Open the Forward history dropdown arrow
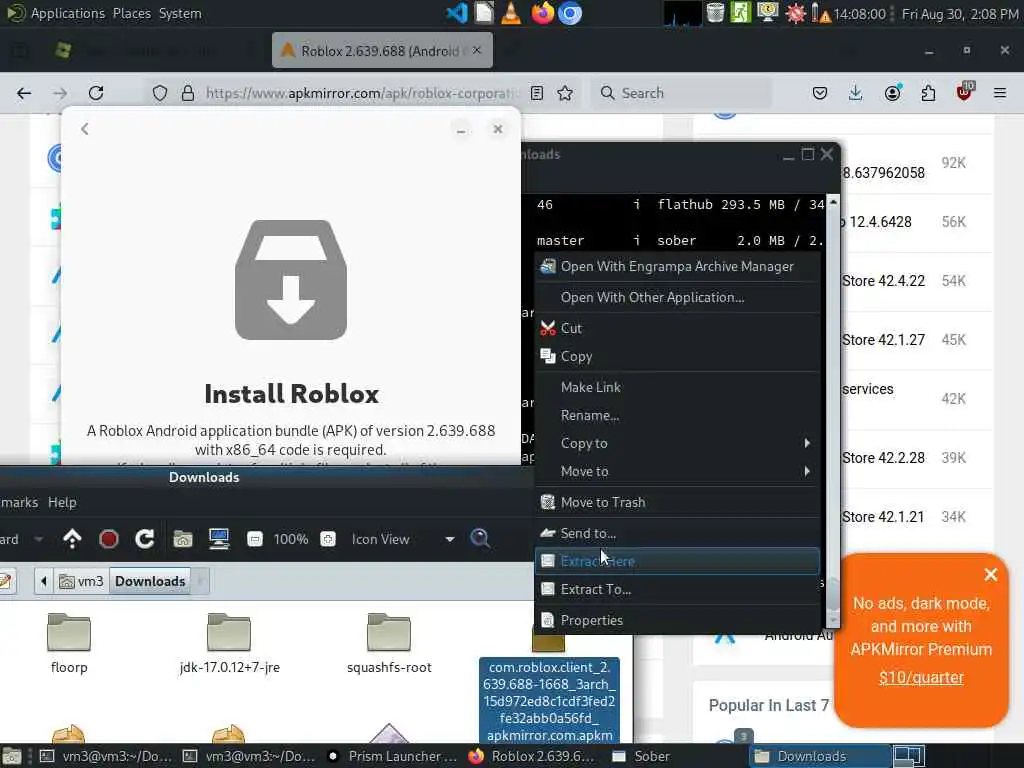 39,539
